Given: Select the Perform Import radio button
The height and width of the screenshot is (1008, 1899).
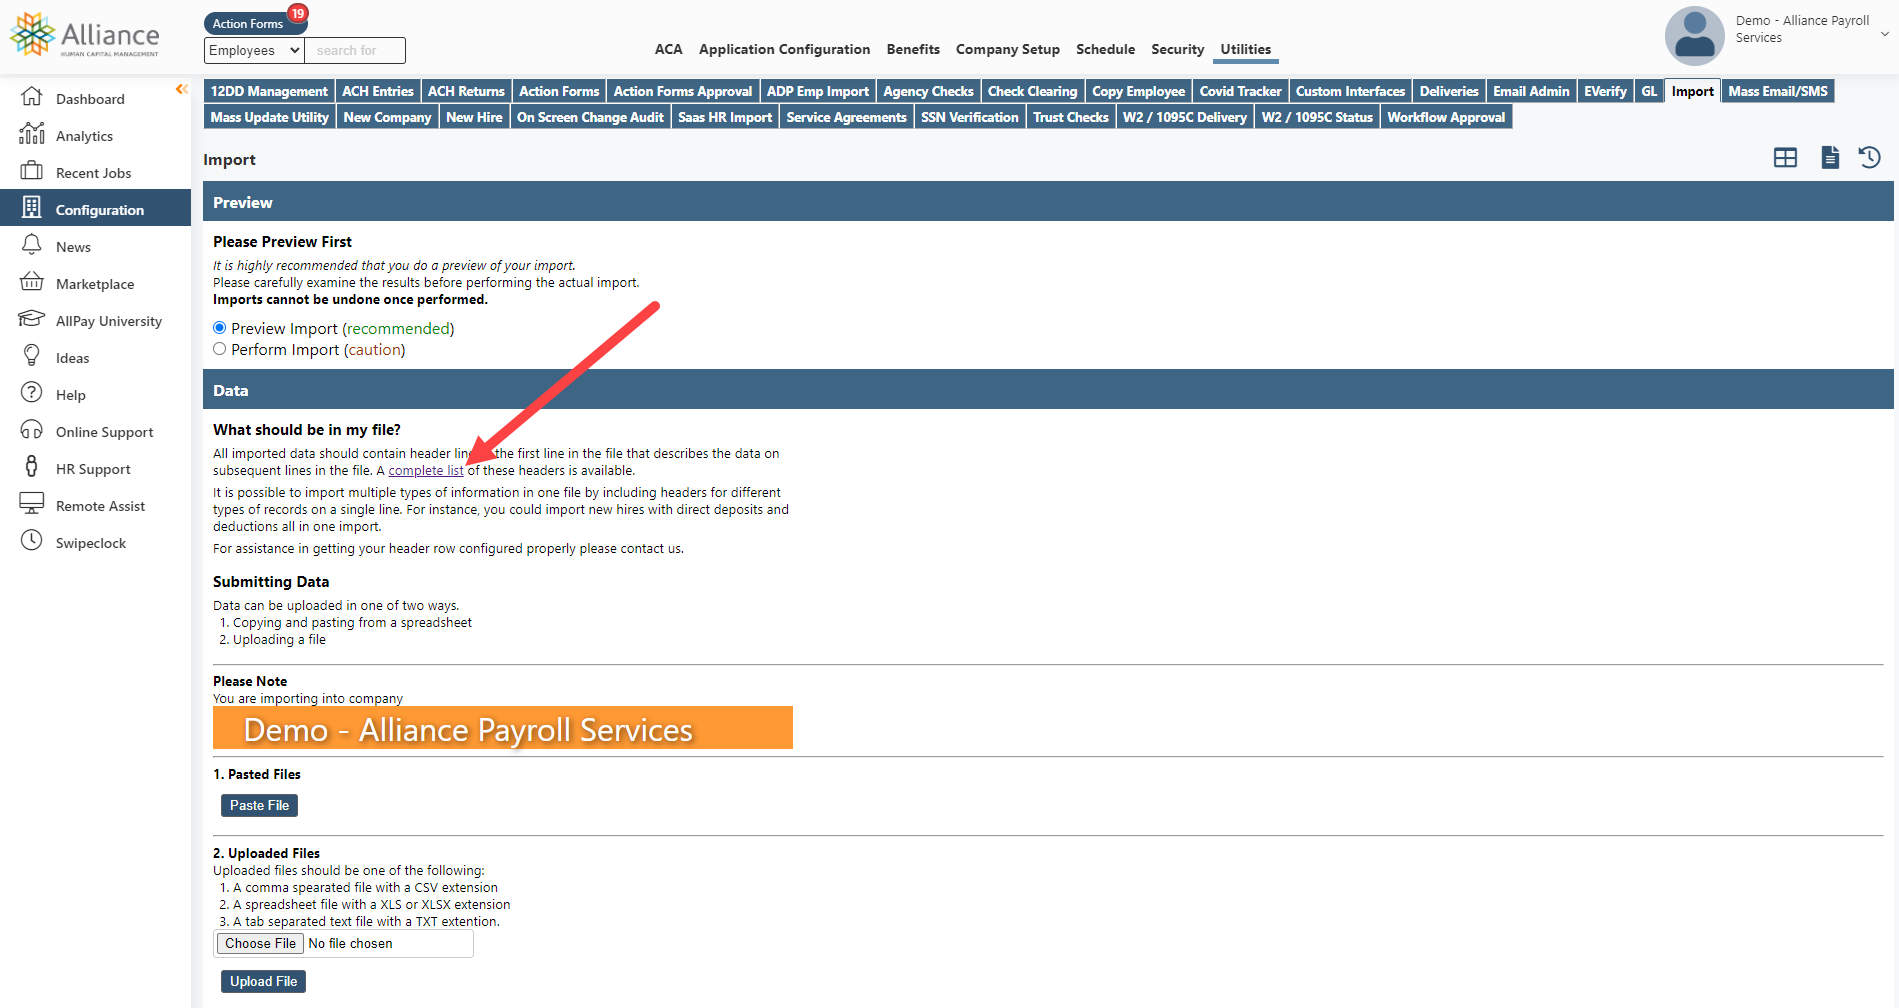Looking at the screenshot, I should pos(220,349).
